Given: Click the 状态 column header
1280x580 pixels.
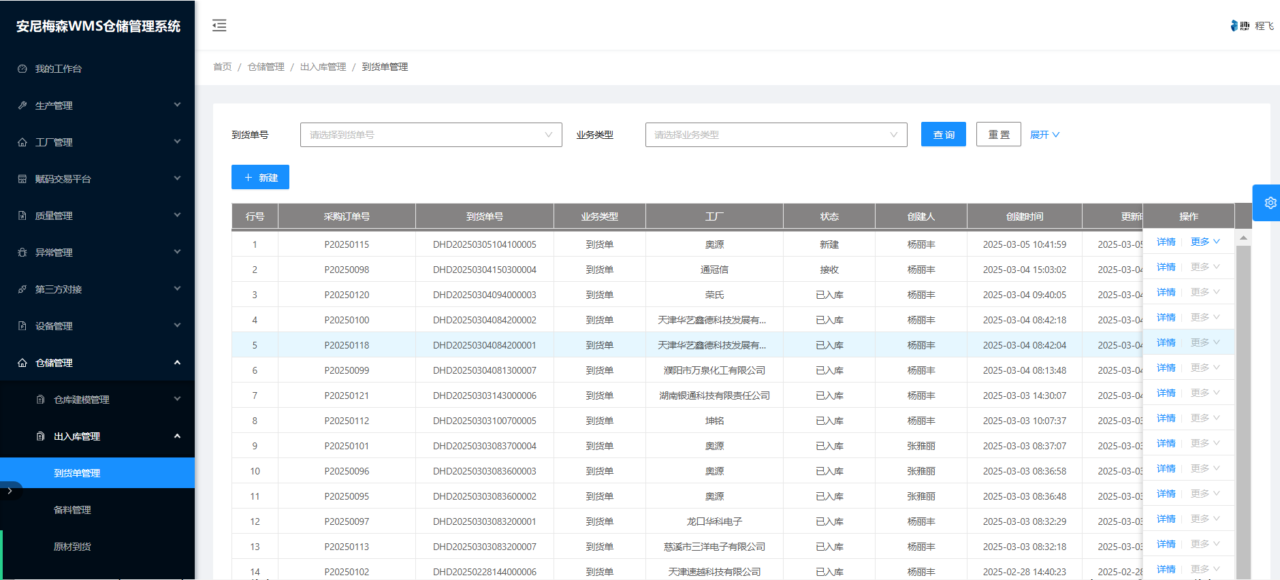Looking at the screenshot, I should (830, 216).
